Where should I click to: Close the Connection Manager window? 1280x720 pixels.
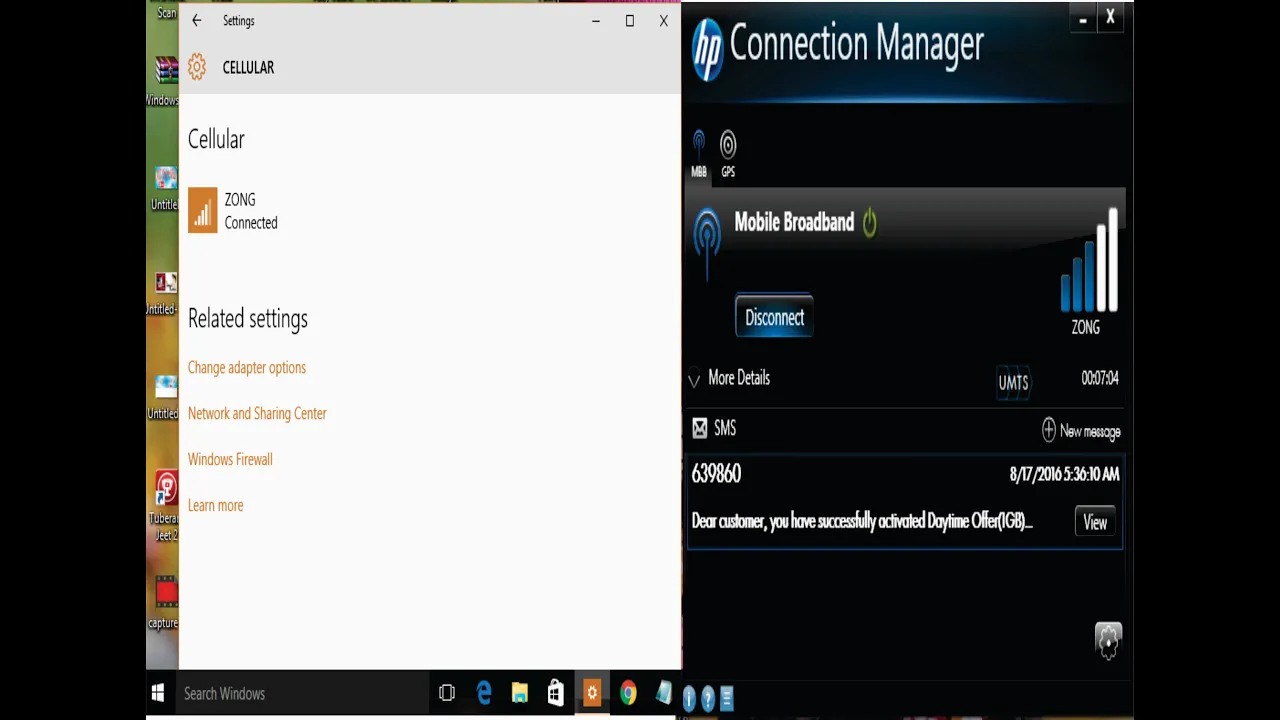[1110, 17]
